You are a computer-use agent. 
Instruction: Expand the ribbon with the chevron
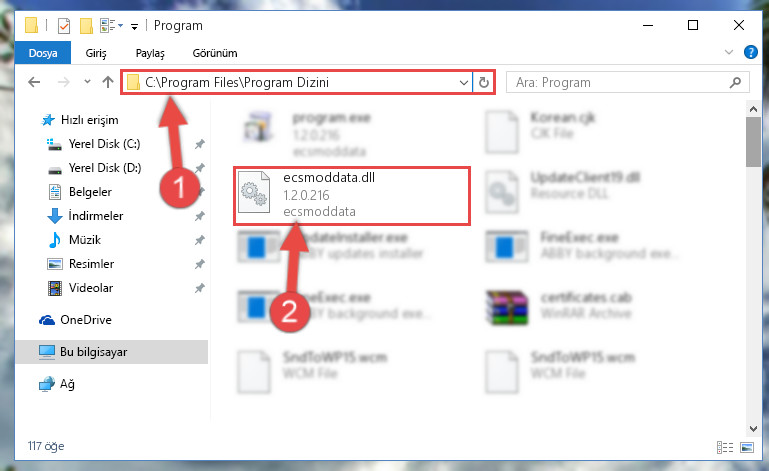coord(729,52)
